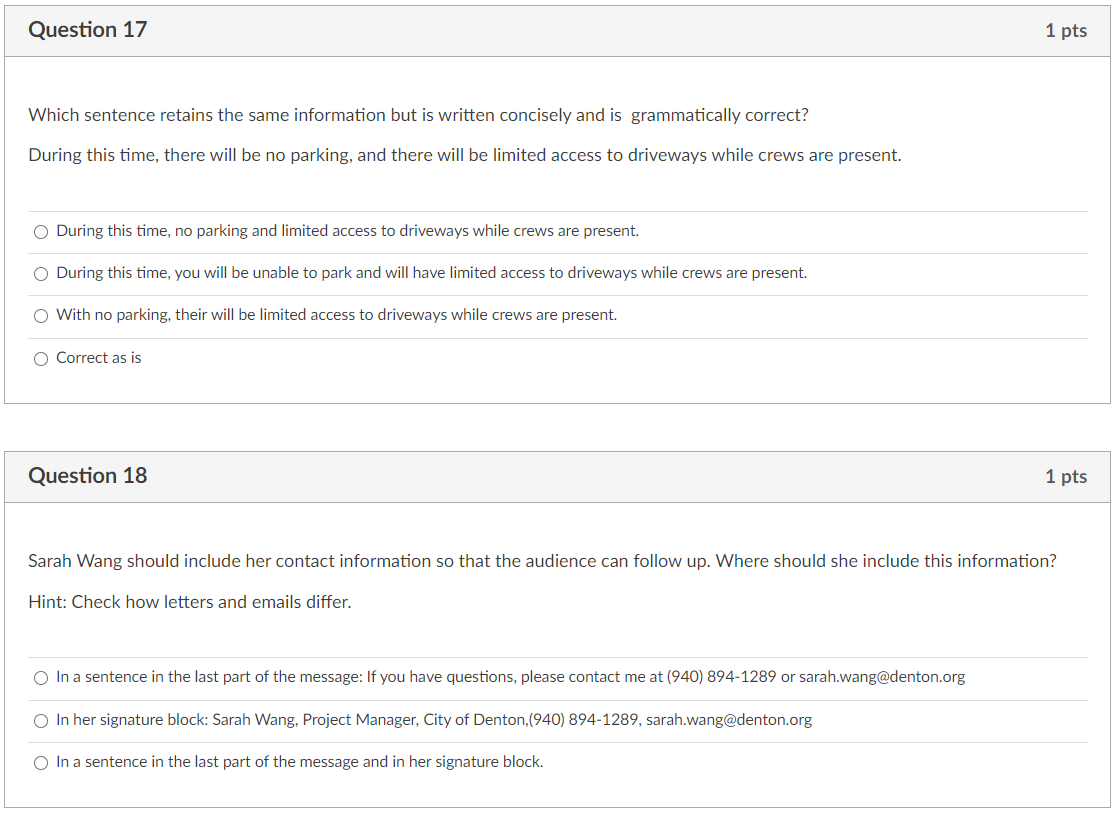This screenshot has width=1116, height=816.
Task: Select 'In a sentence and in her signature block'
Action: coord(41,762)
